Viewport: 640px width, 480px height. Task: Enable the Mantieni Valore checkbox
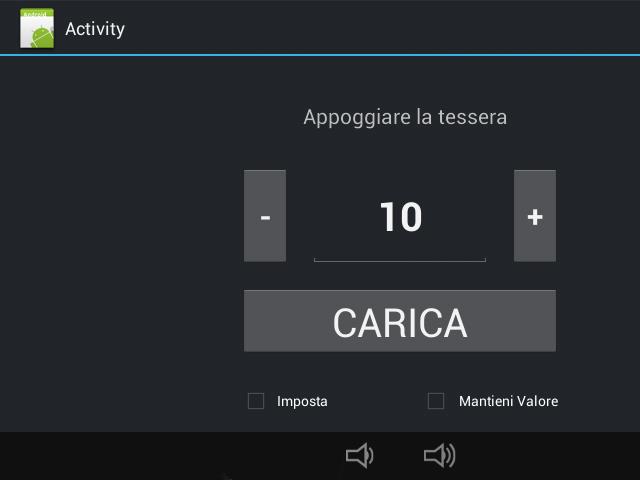436,401
